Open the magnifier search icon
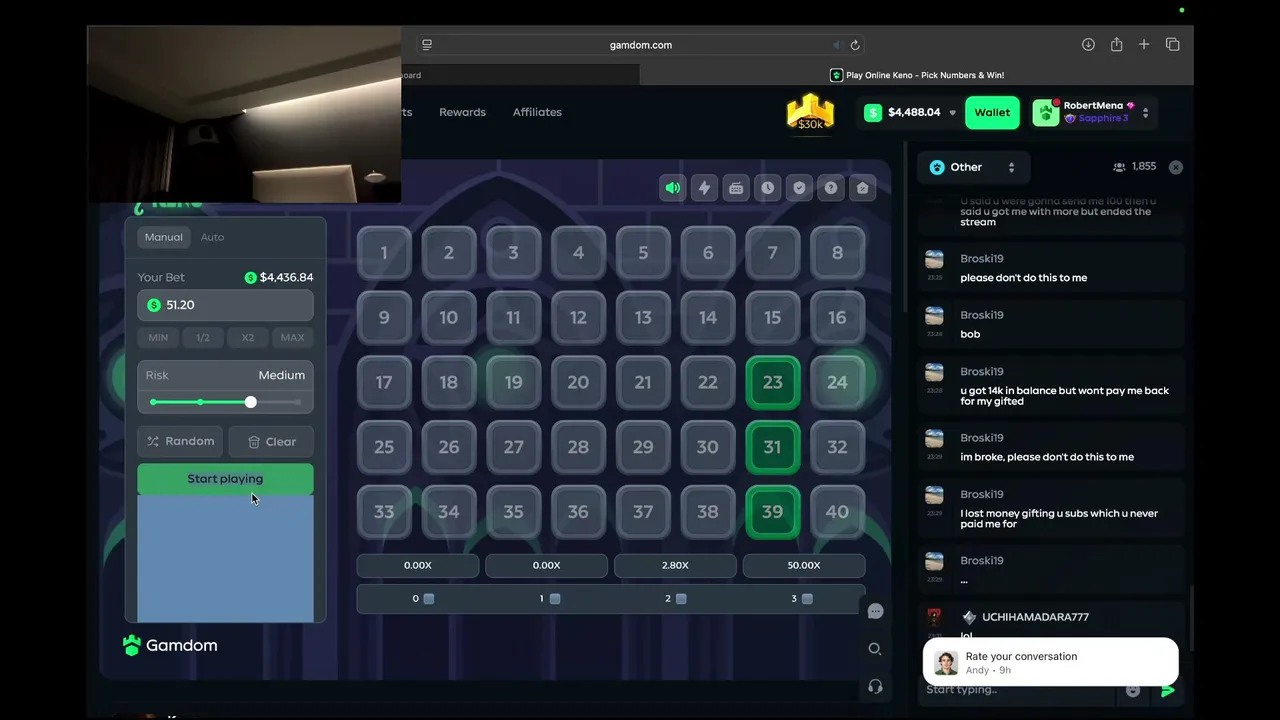 (875, 649)
